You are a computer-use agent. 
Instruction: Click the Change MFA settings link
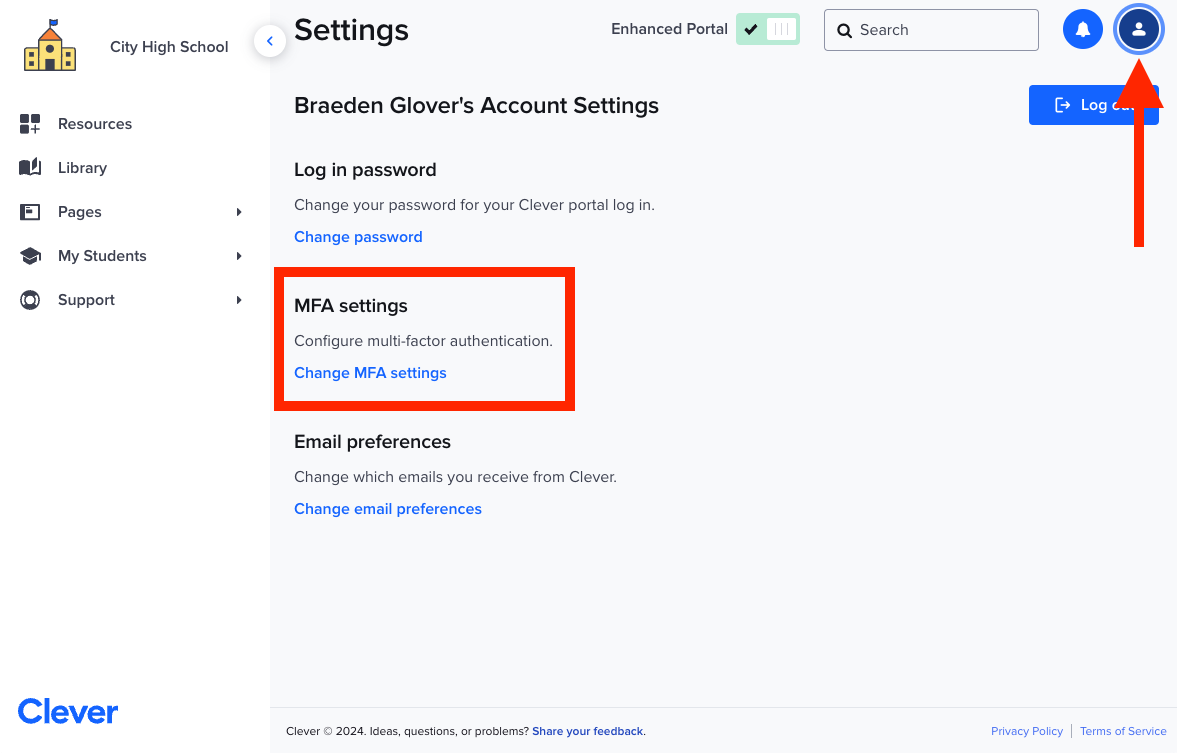[x=369, y=372]
